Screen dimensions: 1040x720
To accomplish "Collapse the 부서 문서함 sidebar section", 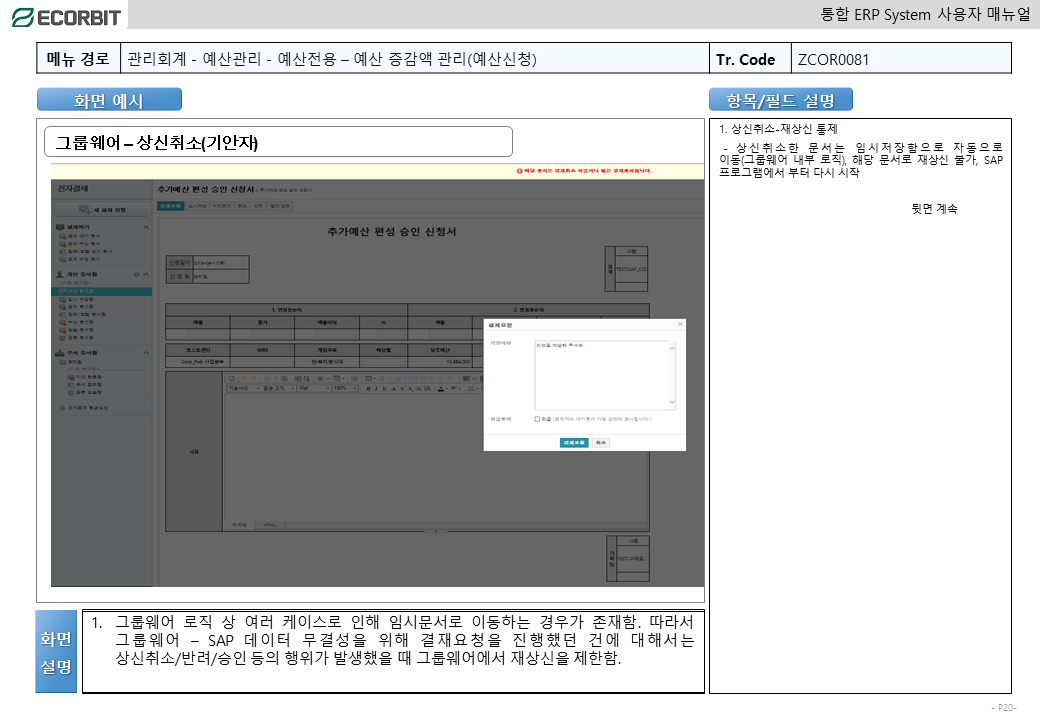I will pyautogui.click(x=146, y=353).
